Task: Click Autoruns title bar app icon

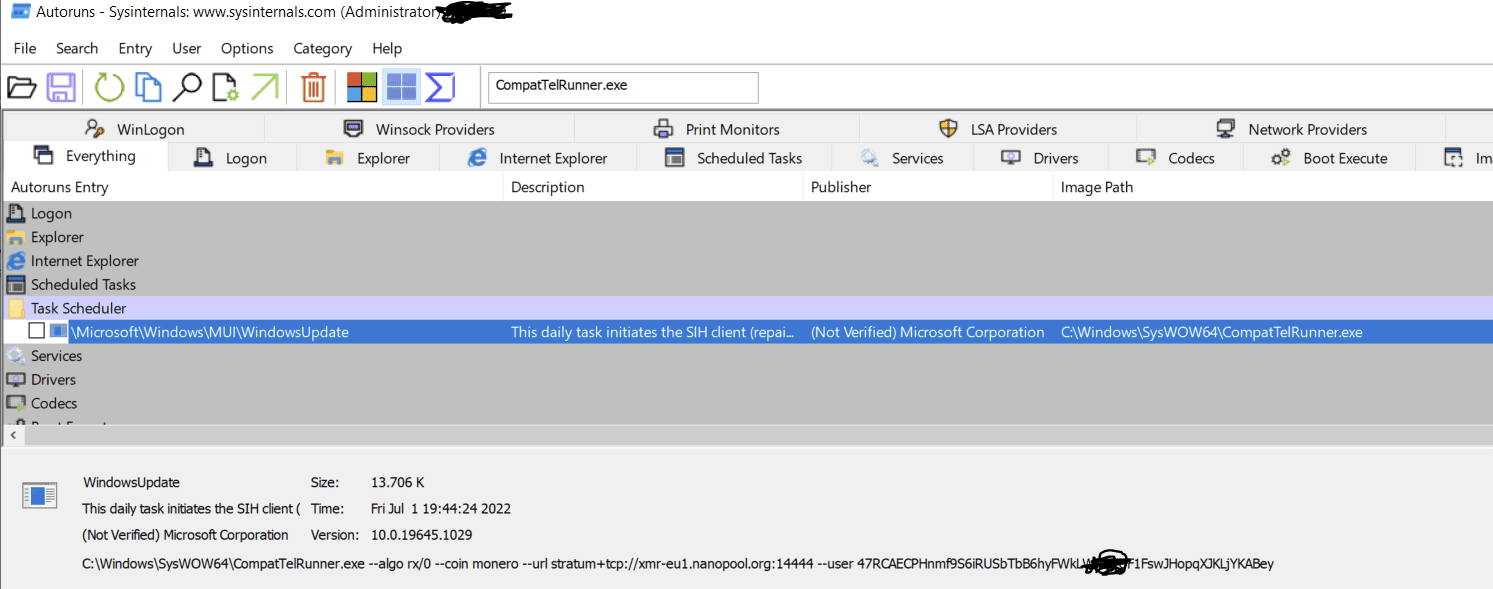Action: (x=20, y=12)
